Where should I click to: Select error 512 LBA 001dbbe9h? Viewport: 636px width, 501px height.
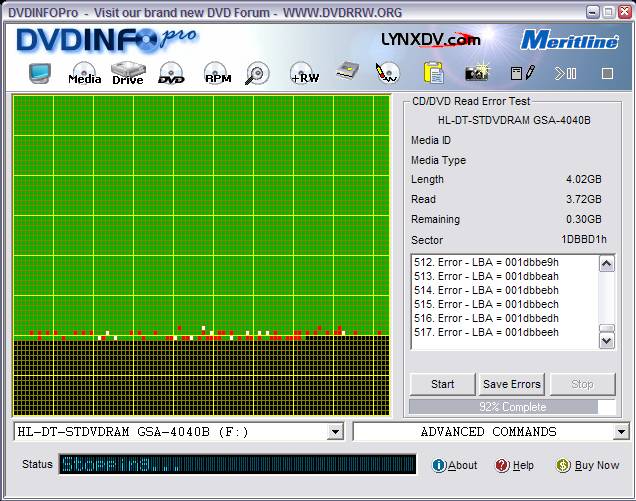(486, 262)
